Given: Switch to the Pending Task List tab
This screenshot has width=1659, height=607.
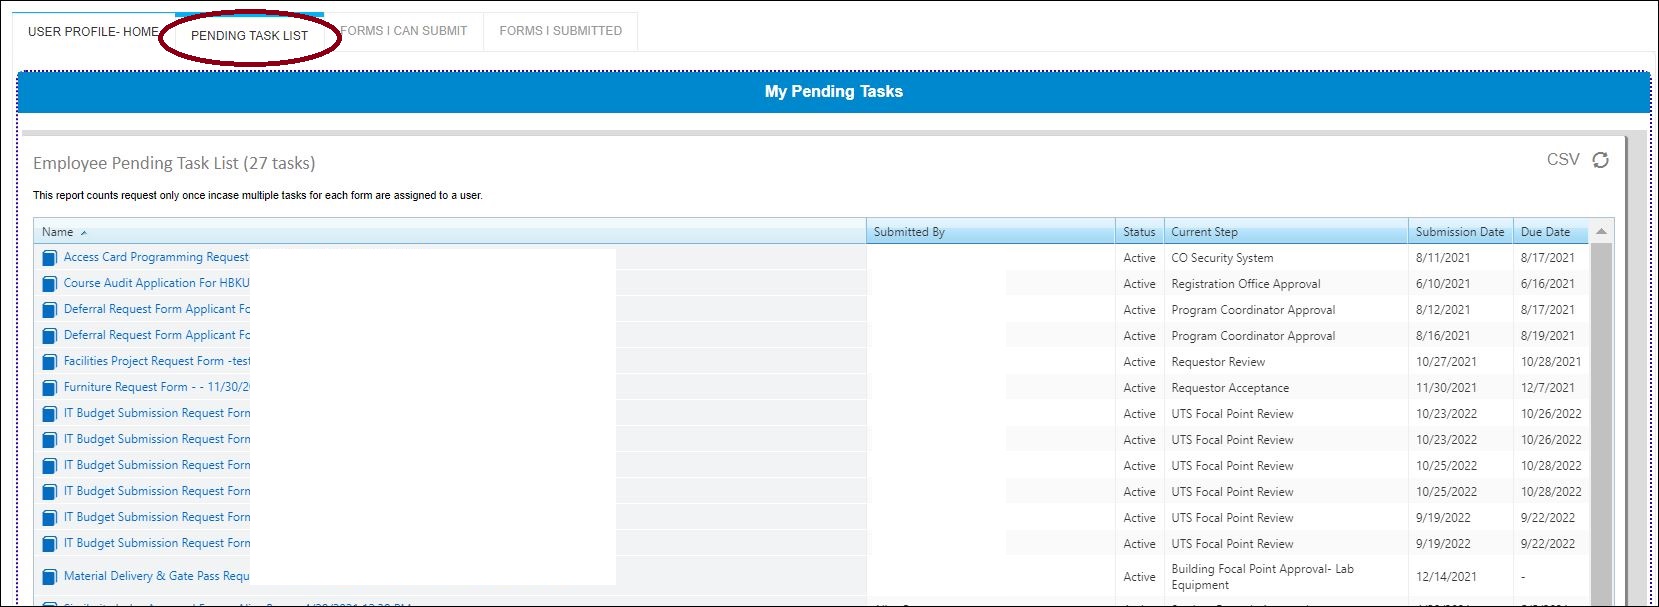Looking at the screenshot, I should (249, 35).
